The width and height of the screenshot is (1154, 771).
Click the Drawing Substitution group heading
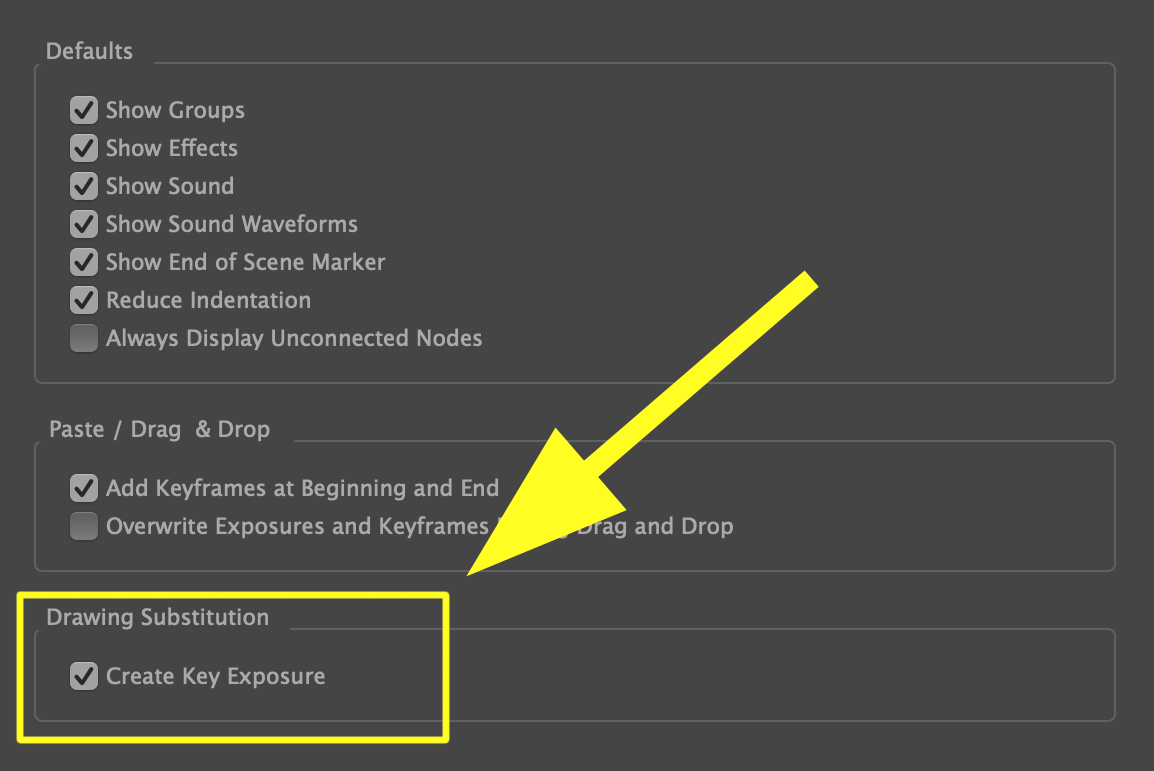(157, 617)
